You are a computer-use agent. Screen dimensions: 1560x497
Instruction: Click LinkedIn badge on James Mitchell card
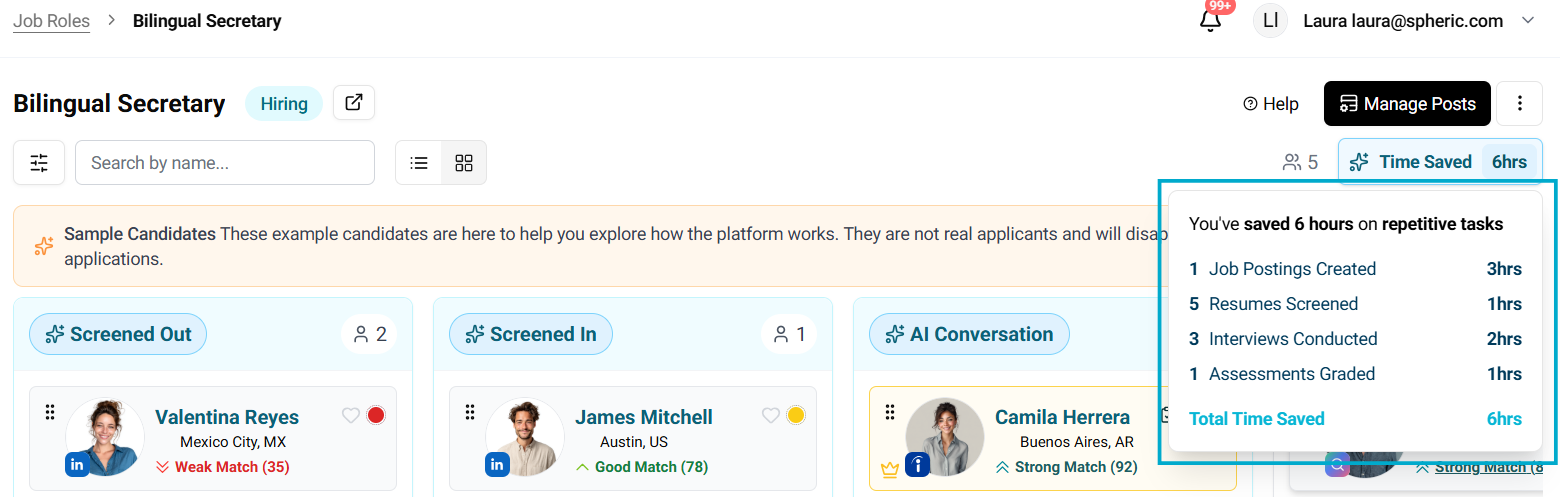[497, 464]
